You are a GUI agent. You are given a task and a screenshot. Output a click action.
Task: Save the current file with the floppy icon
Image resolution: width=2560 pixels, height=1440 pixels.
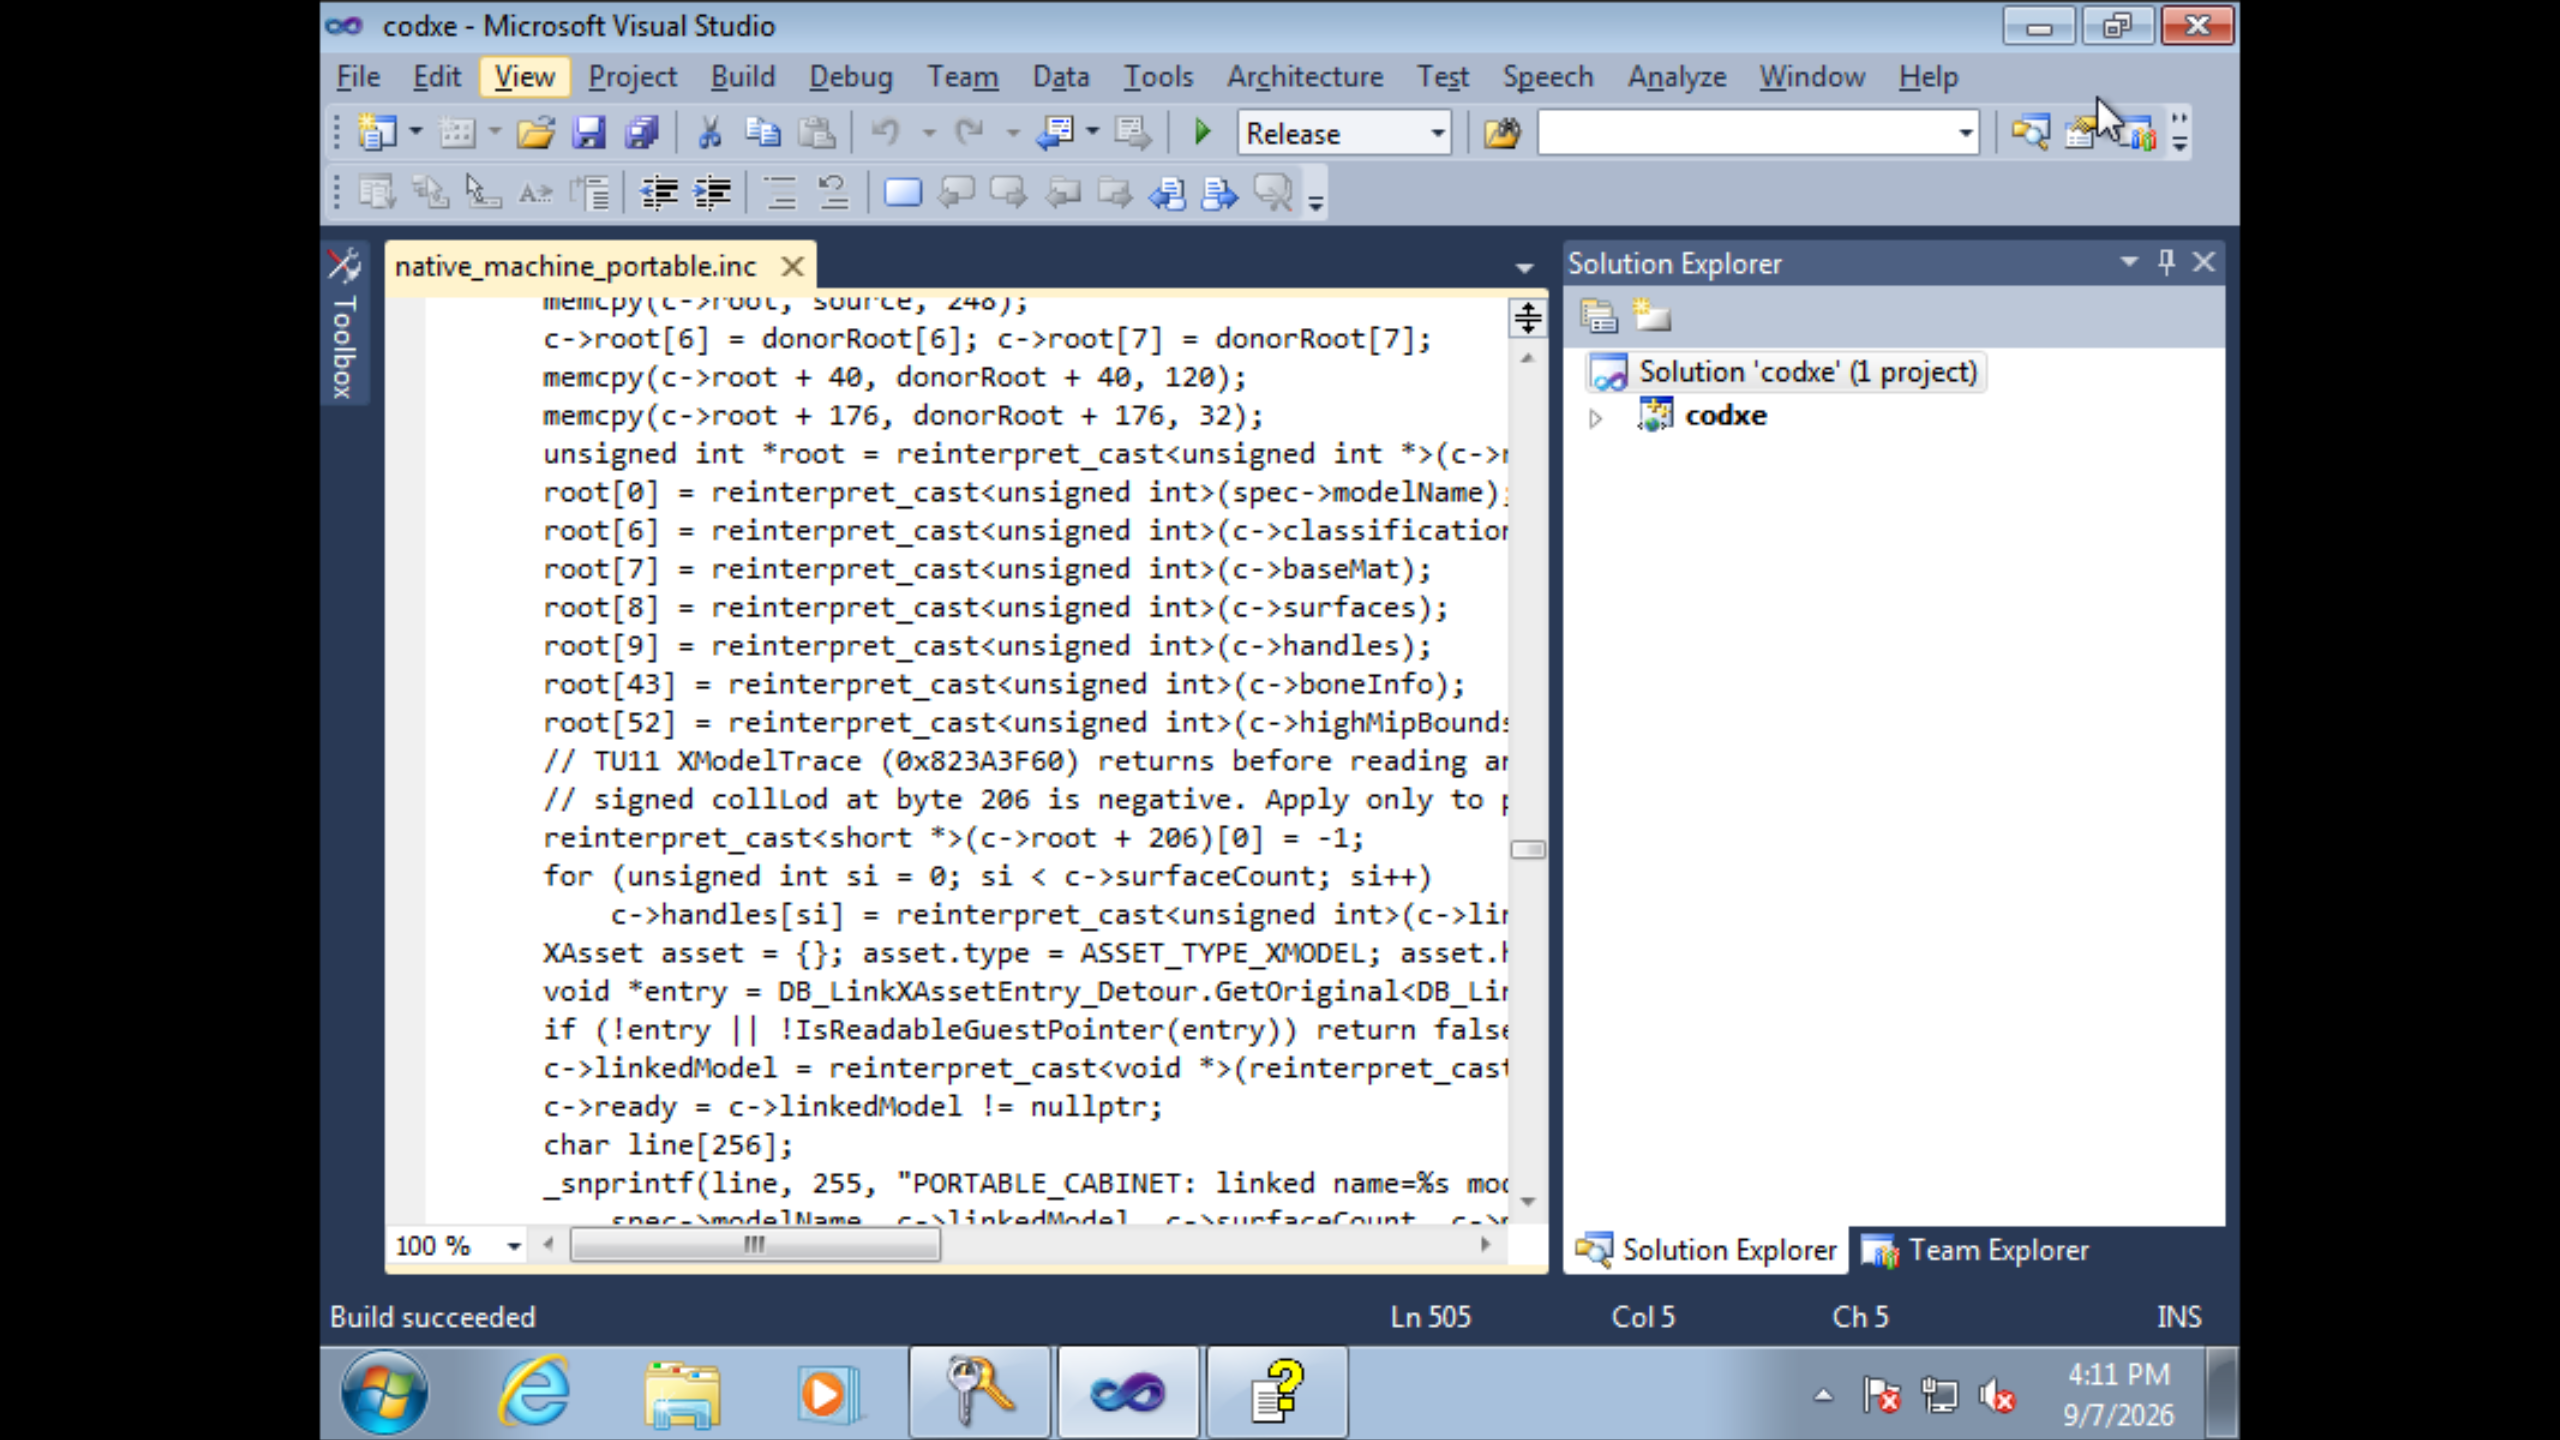point(588,132)
